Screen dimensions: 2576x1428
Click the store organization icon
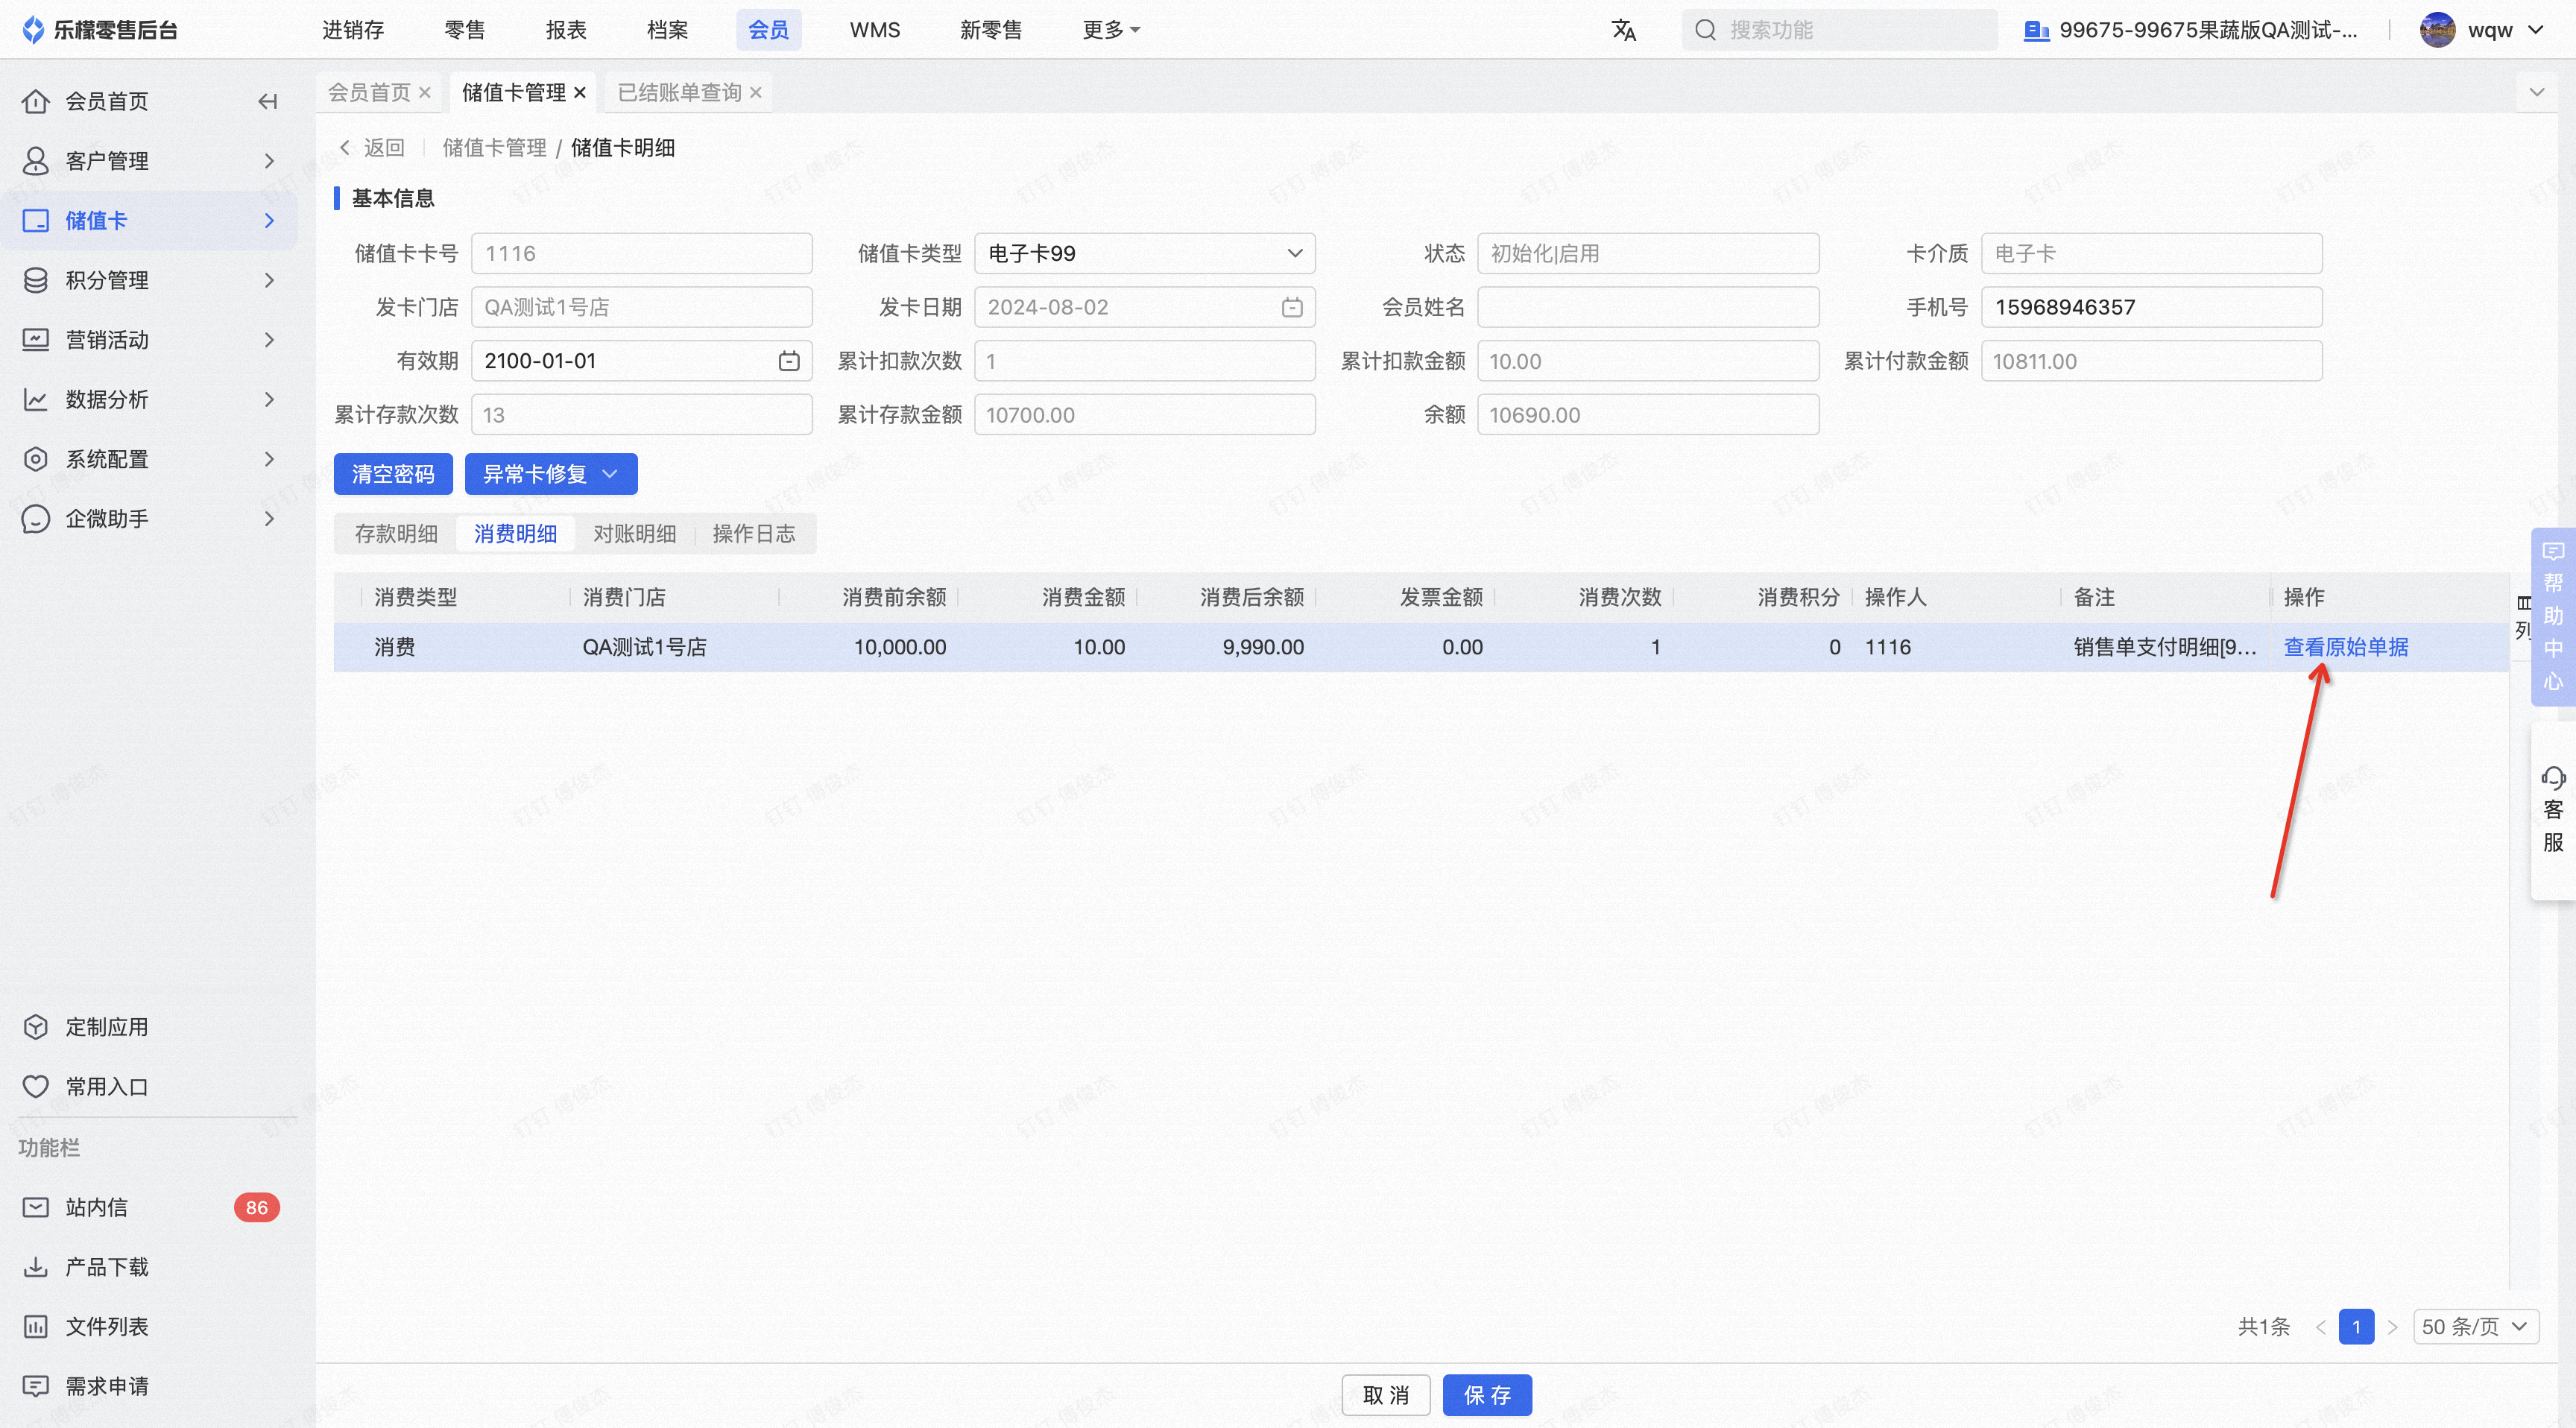pos(2036,30)
